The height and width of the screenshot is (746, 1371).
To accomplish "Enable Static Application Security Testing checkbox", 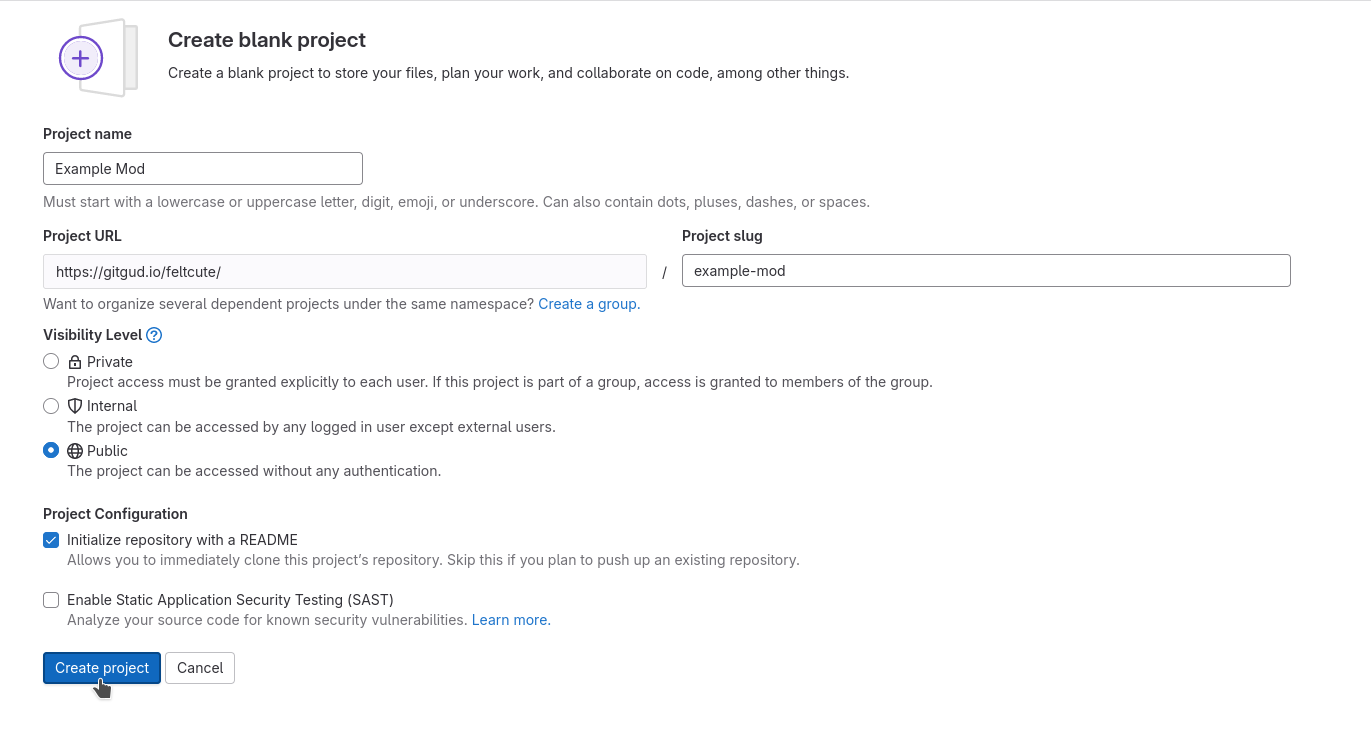I will (x=51, y=600).
